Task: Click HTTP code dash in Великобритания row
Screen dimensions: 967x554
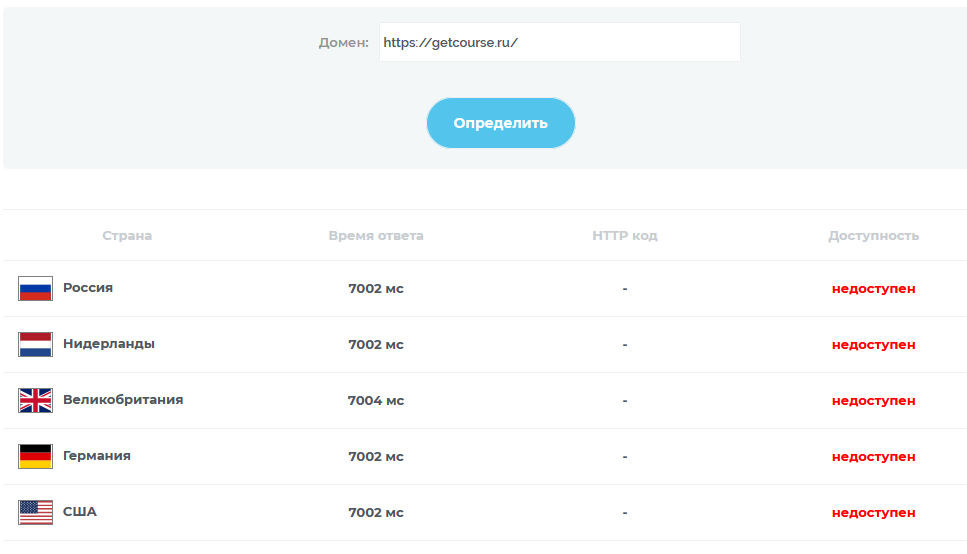Action: pyautogui.click(x=625, y=401)
